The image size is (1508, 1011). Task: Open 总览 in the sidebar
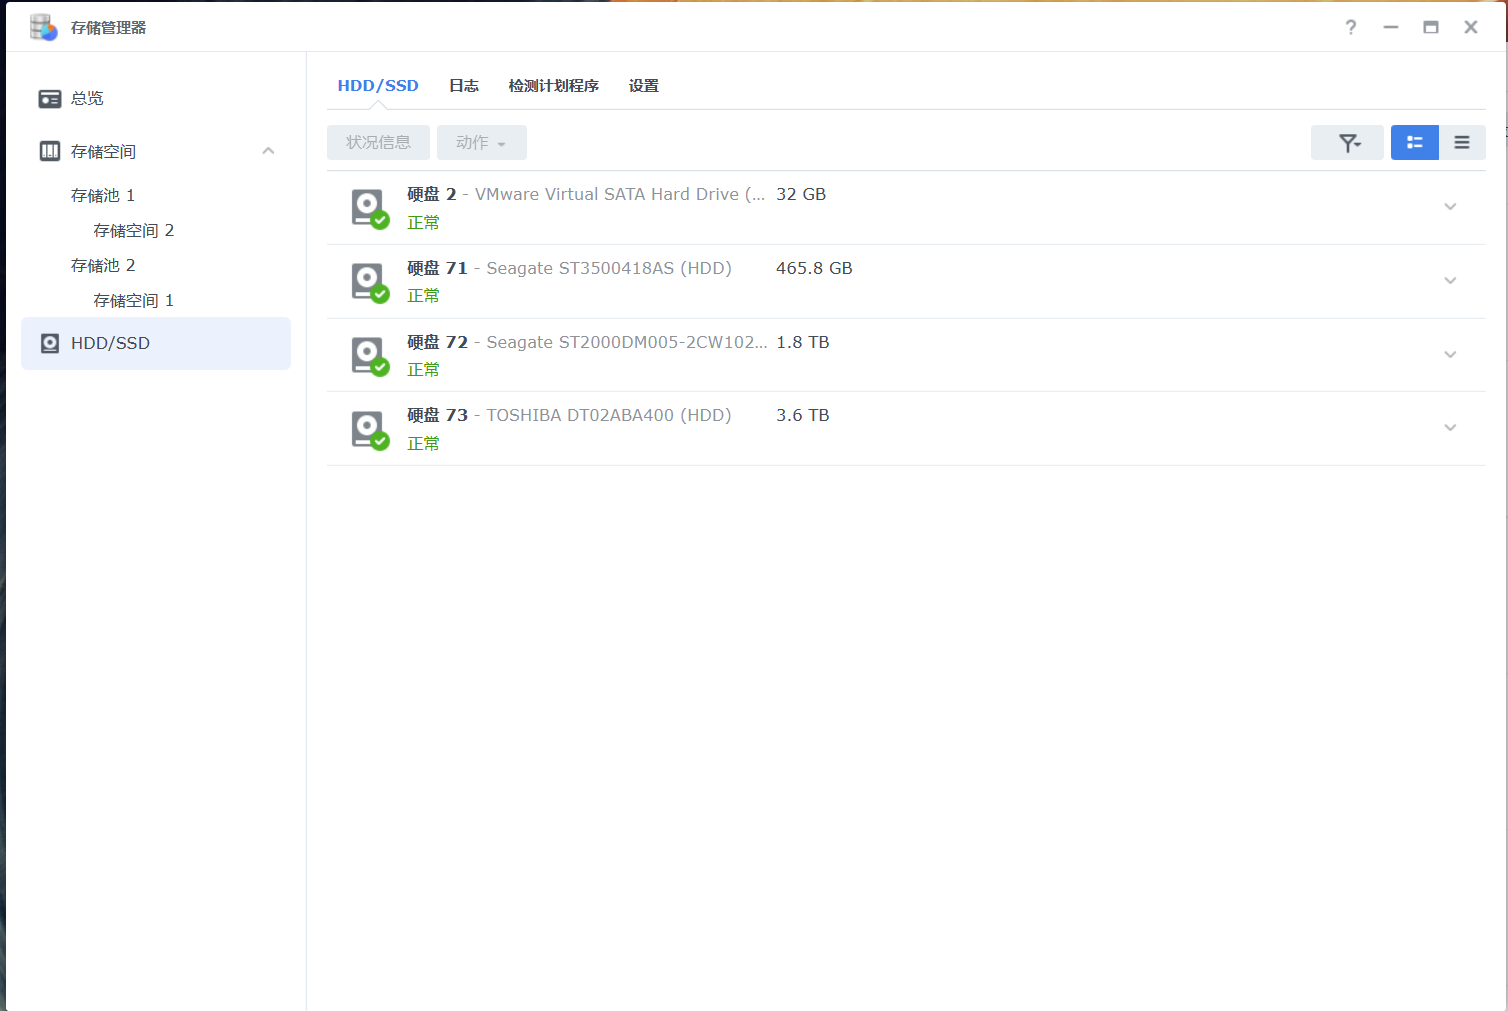click(x=87, y=99)
